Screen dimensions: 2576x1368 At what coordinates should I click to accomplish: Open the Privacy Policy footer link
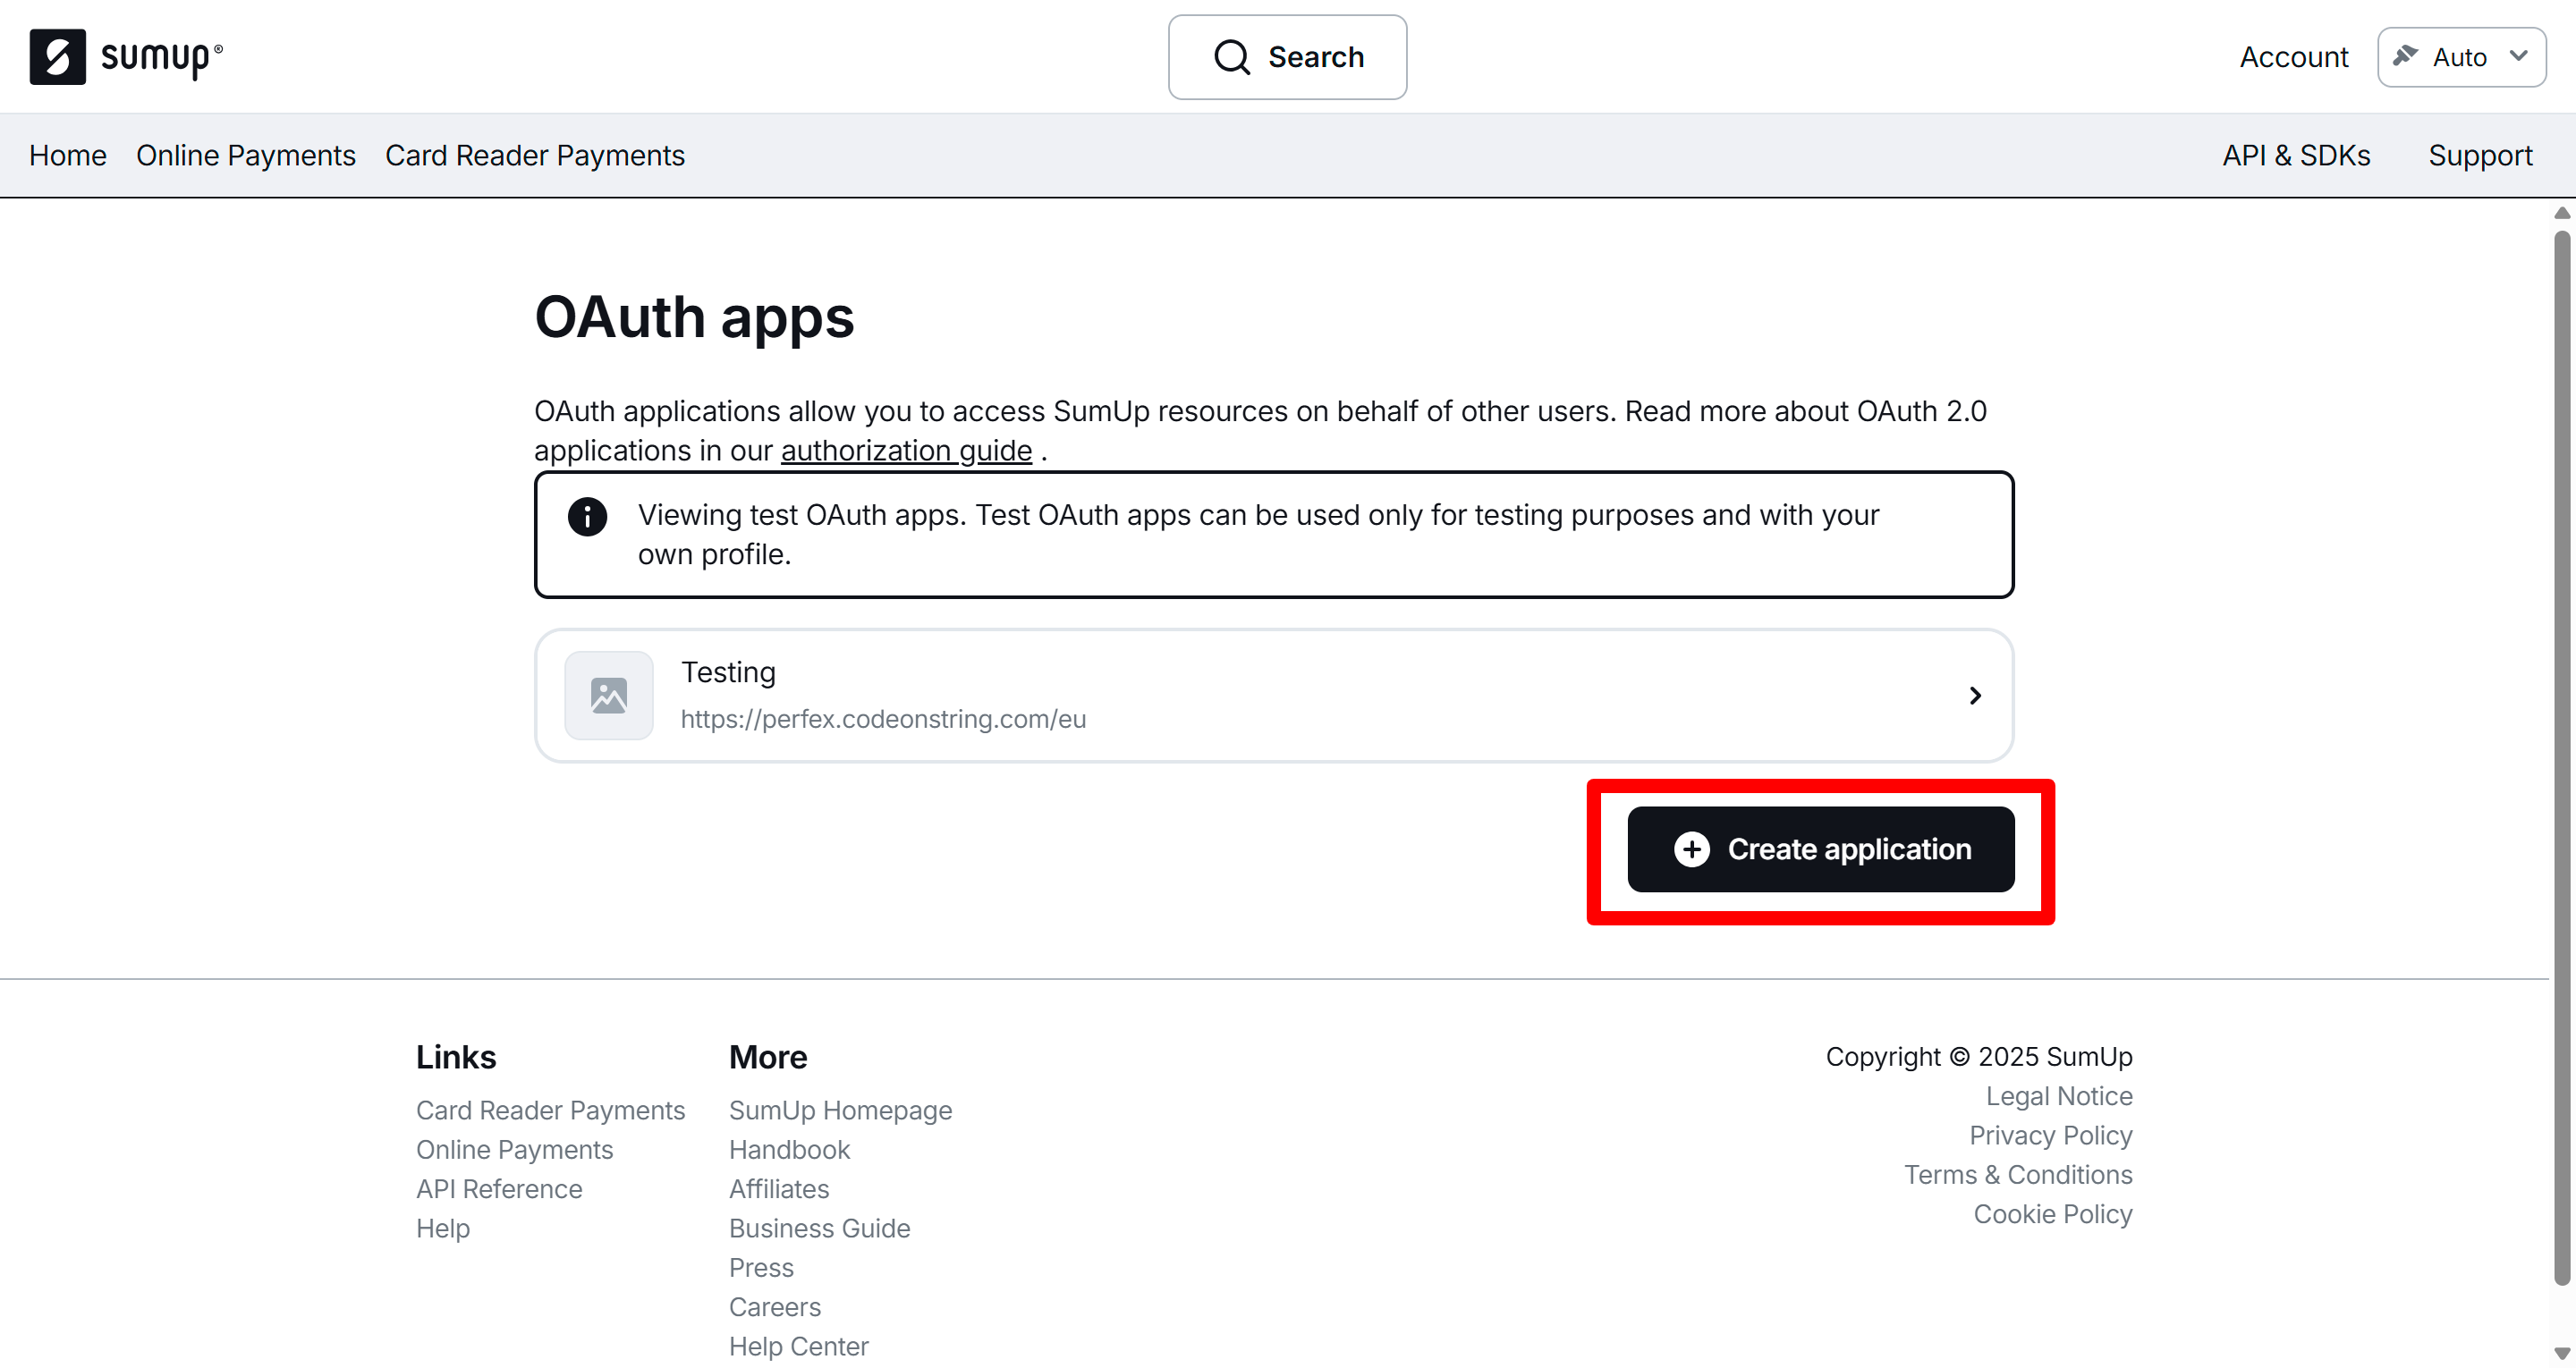tap(2050, 1135)
